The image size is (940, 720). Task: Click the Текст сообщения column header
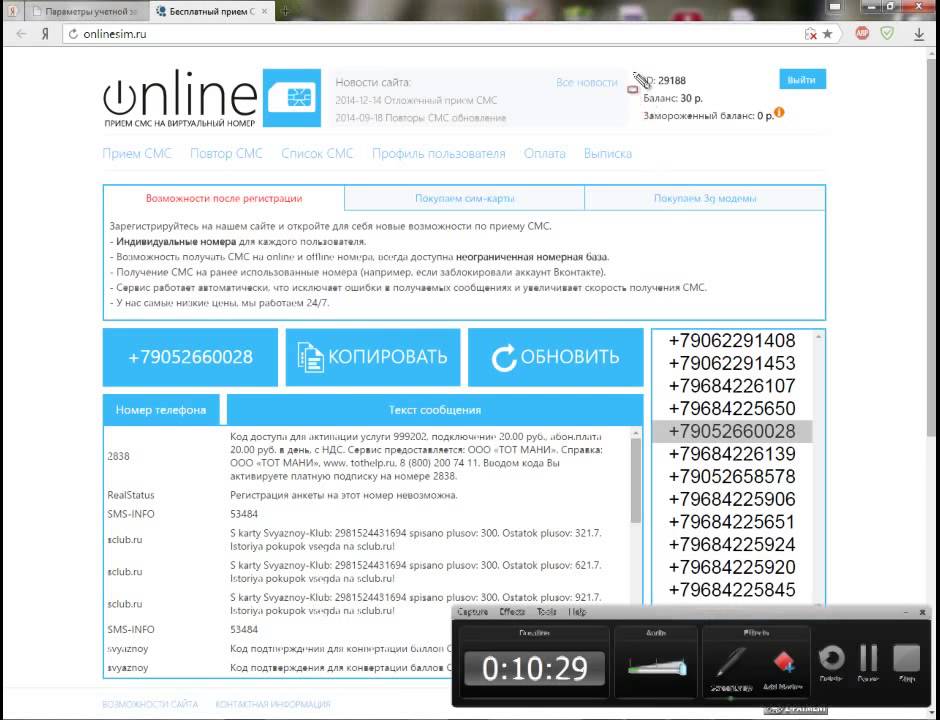click(x=435, y=410)
